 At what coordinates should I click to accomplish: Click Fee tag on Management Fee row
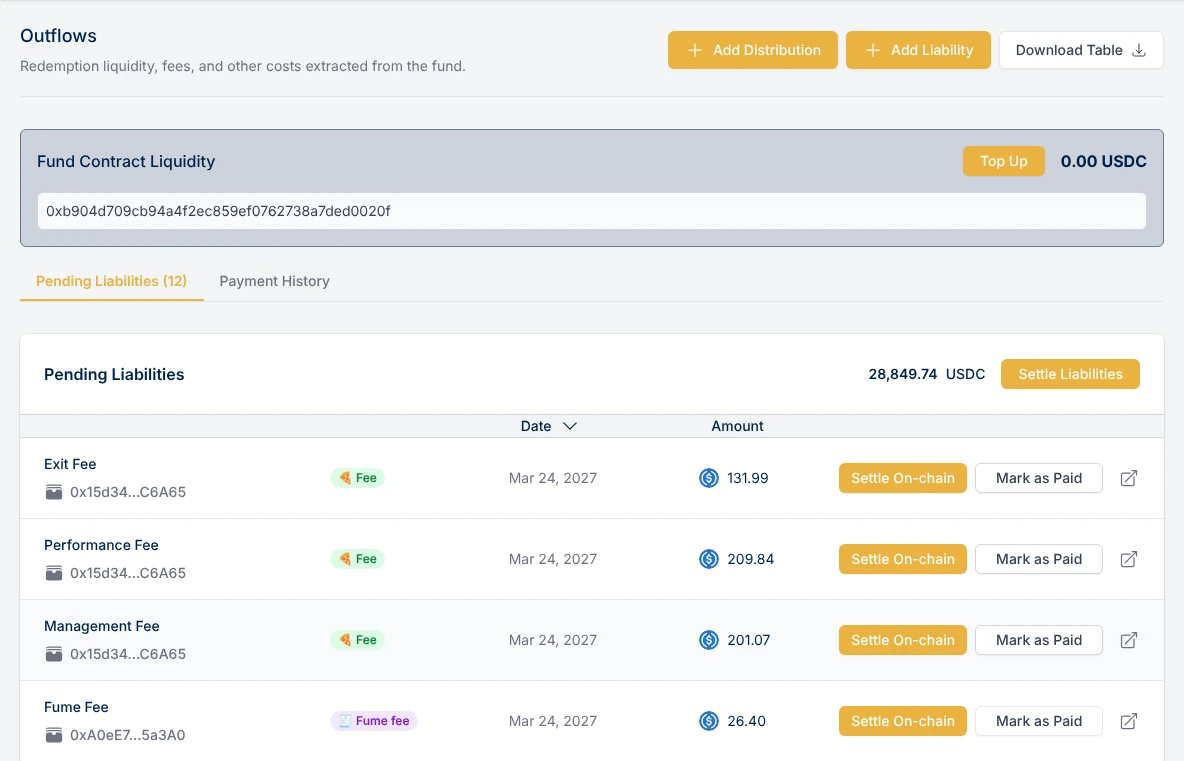tap(357, 640)
